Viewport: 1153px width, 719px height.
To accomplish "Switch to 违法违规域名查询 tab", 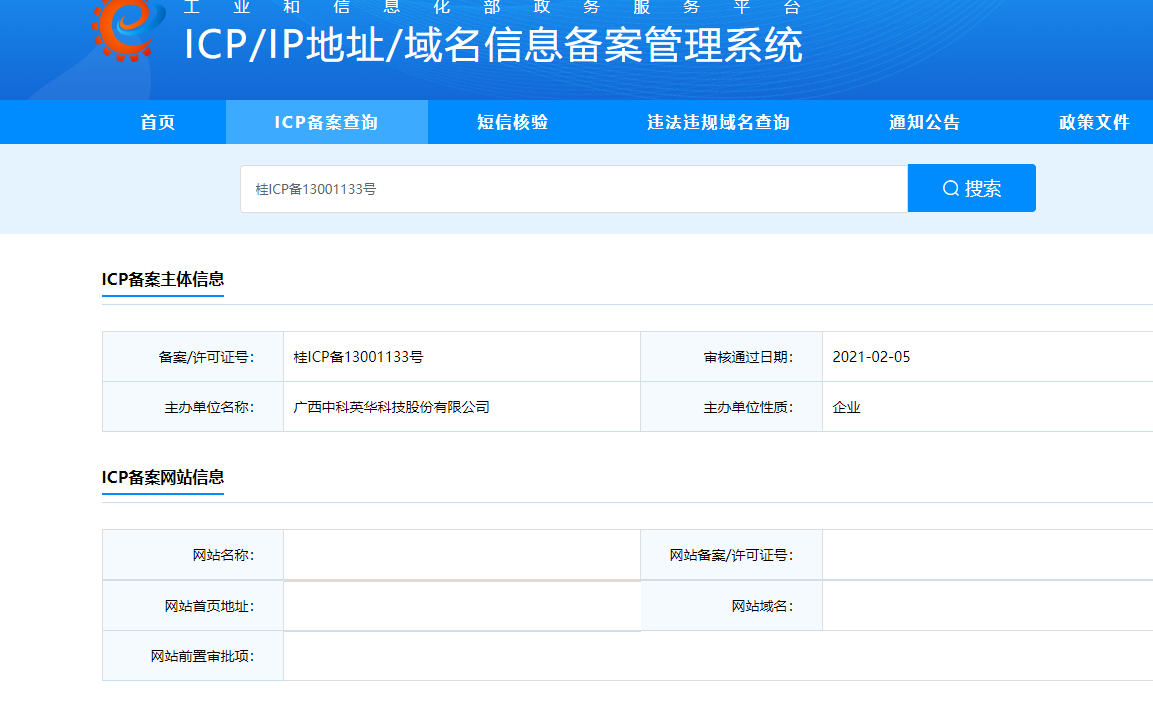I will pos(718,122).
